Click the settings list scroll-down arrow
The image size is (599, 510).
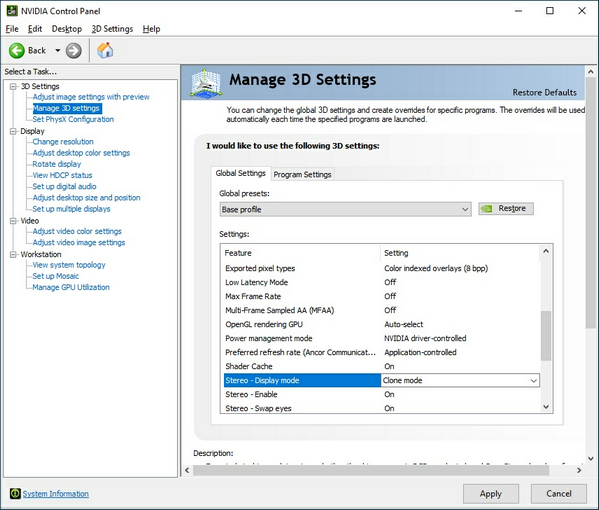coord(546,407)
